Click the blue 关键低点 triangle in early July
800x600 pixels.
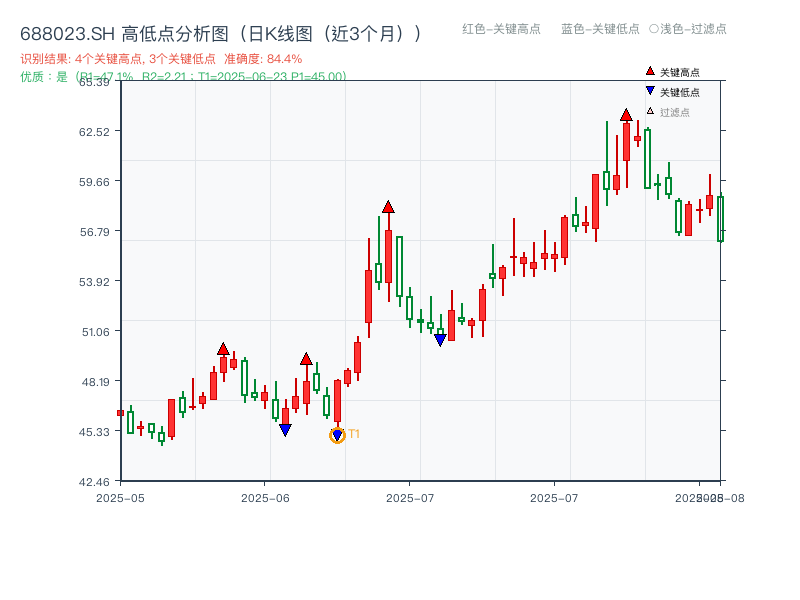[440, 338]
